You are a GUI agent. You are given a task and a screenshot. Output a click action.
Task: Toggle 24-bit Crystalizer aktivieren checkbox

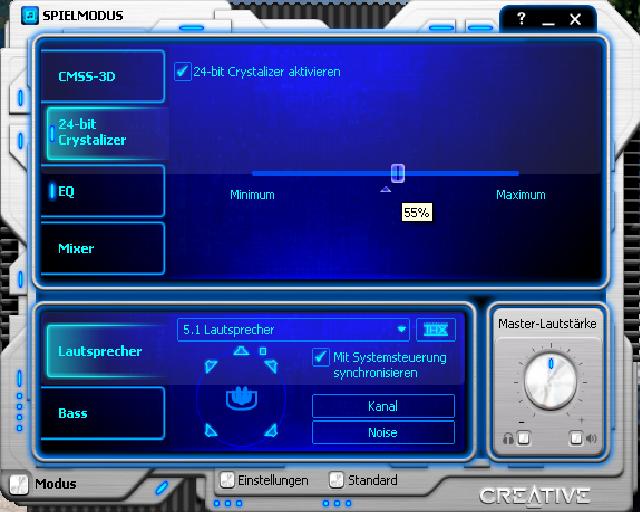point(182,72)
